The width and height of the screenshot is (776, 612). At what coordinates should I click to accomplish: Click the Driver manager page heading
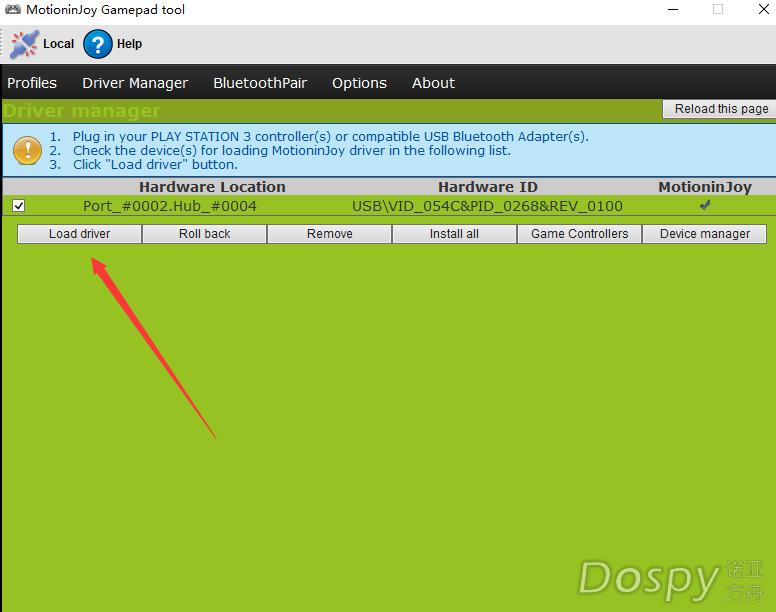click(82, 111)
